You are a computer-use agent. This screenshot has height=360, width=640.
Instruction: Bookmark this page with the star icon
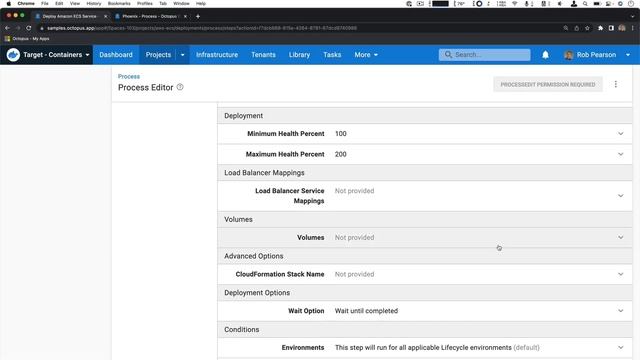coord(587,28)
